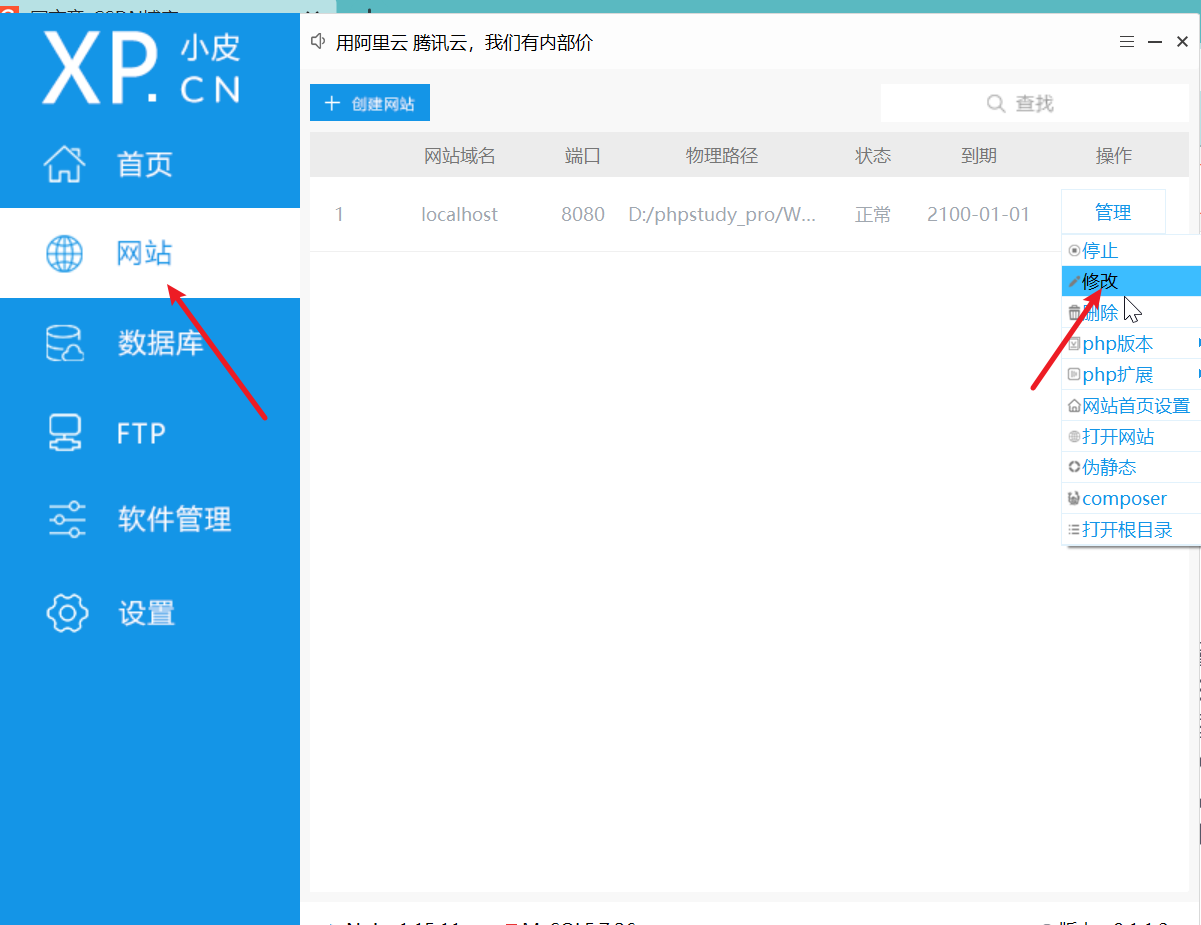Click the list icon beside 打开根目录

tap(1074, 530)
